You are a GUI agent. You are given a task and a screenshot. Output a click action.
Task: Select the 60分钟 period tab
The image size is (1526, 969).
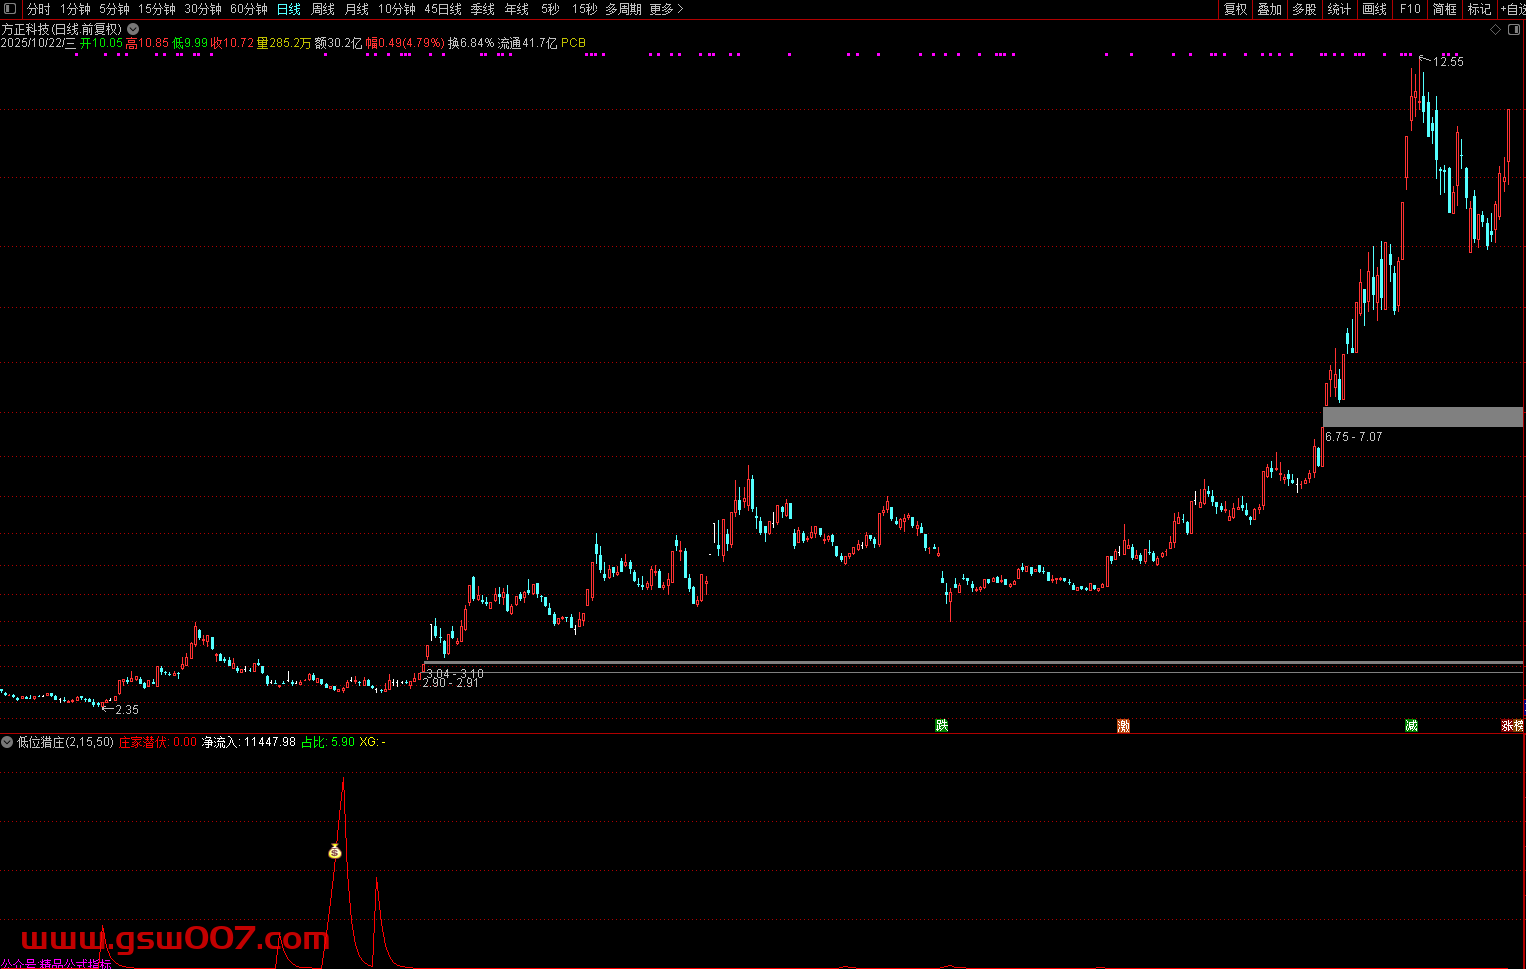(x=249, y=9)
